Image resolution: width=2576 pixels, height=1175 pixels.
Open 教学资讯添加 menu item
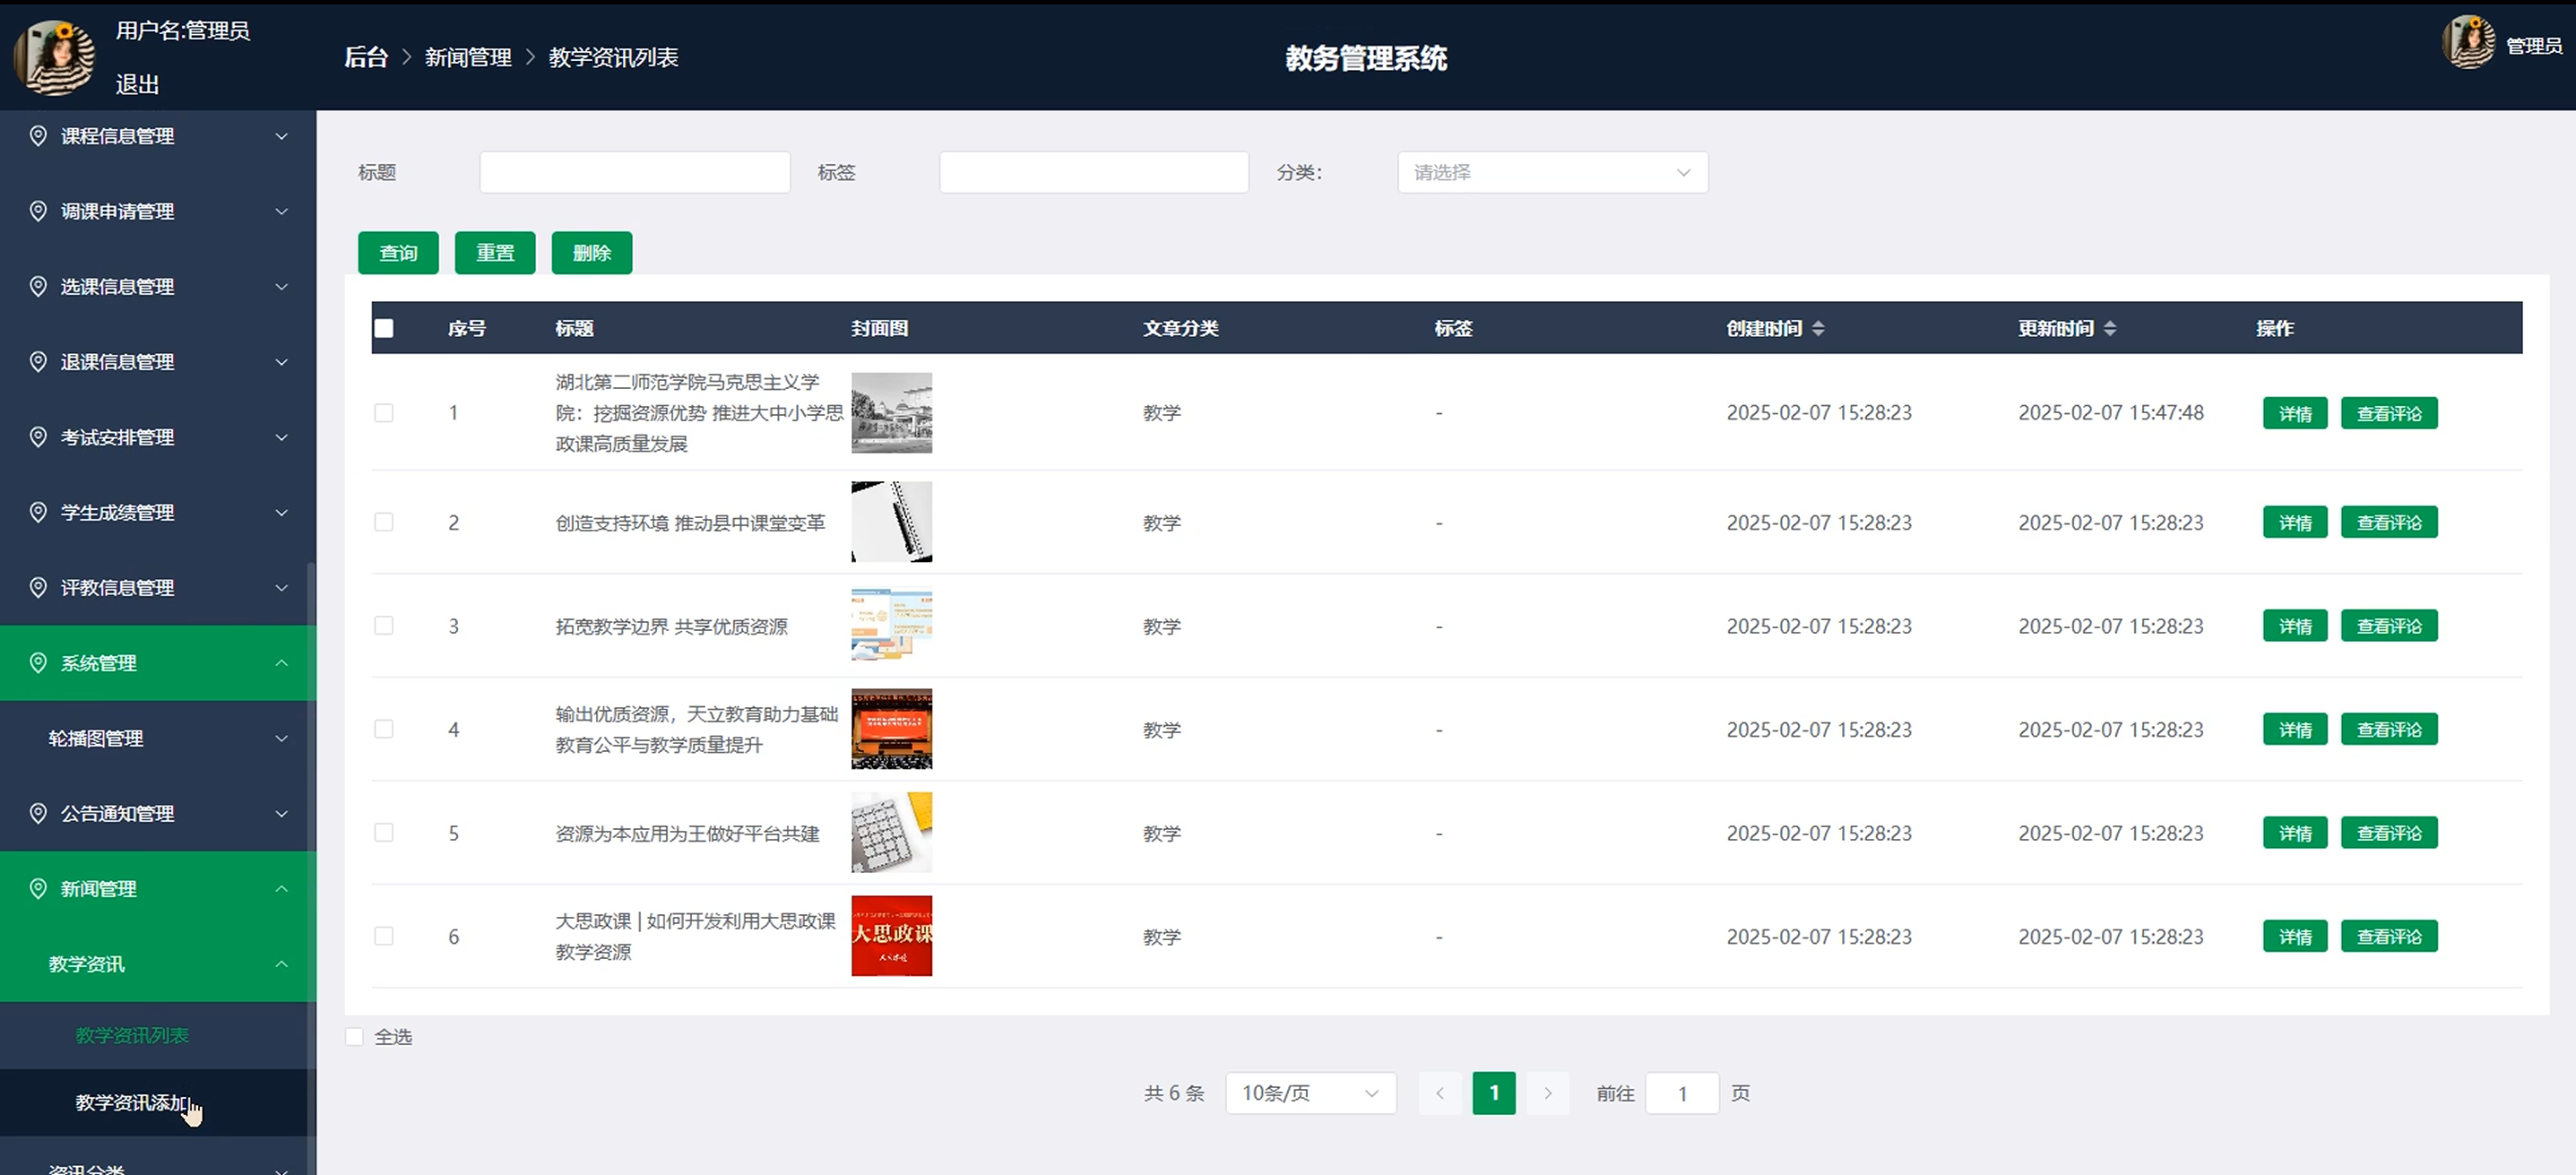pyautogui.click(x=132, y=1102)
